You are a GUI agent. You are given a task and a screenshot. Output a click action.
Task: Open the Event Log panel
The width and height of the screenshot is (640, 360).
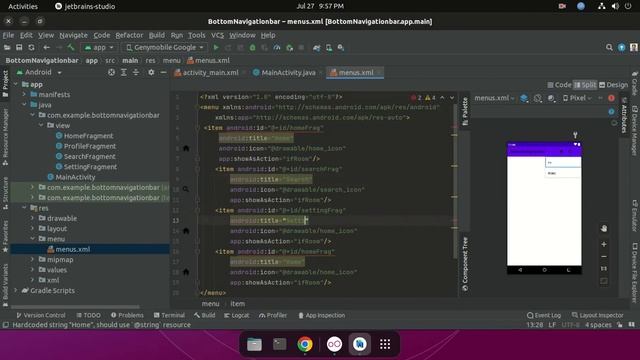tap(544, 315)
